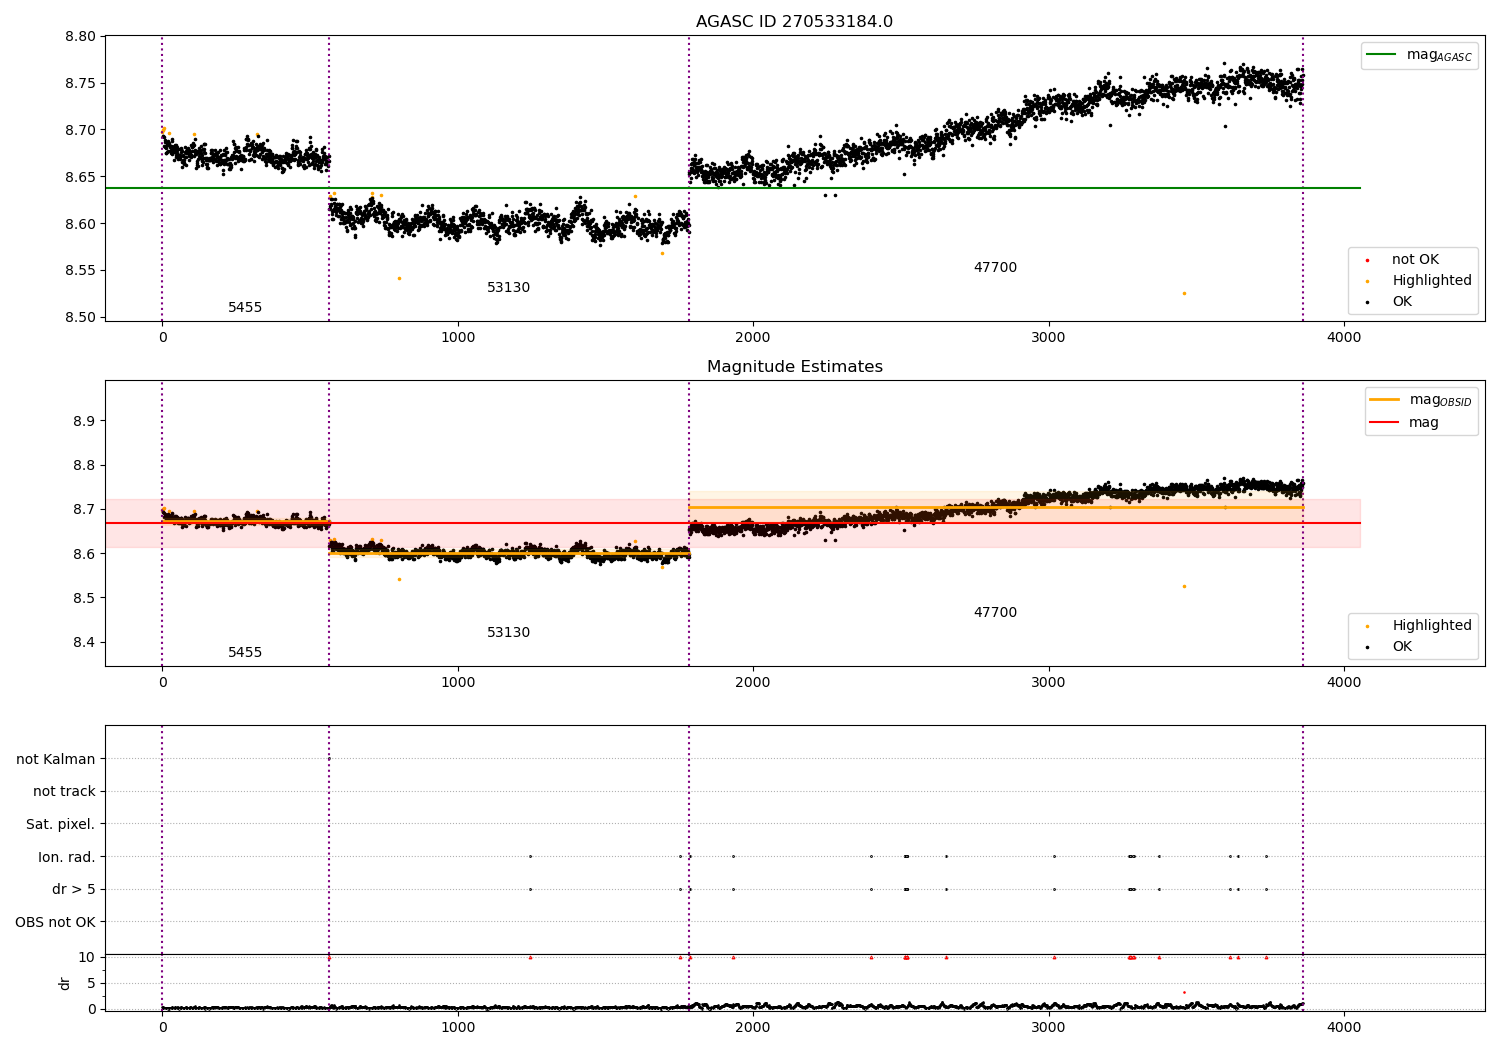1500x1050 pixels.
Task: Click the orange outlier near x=3450 in top plot
Action: click(x=1184, y=293)
